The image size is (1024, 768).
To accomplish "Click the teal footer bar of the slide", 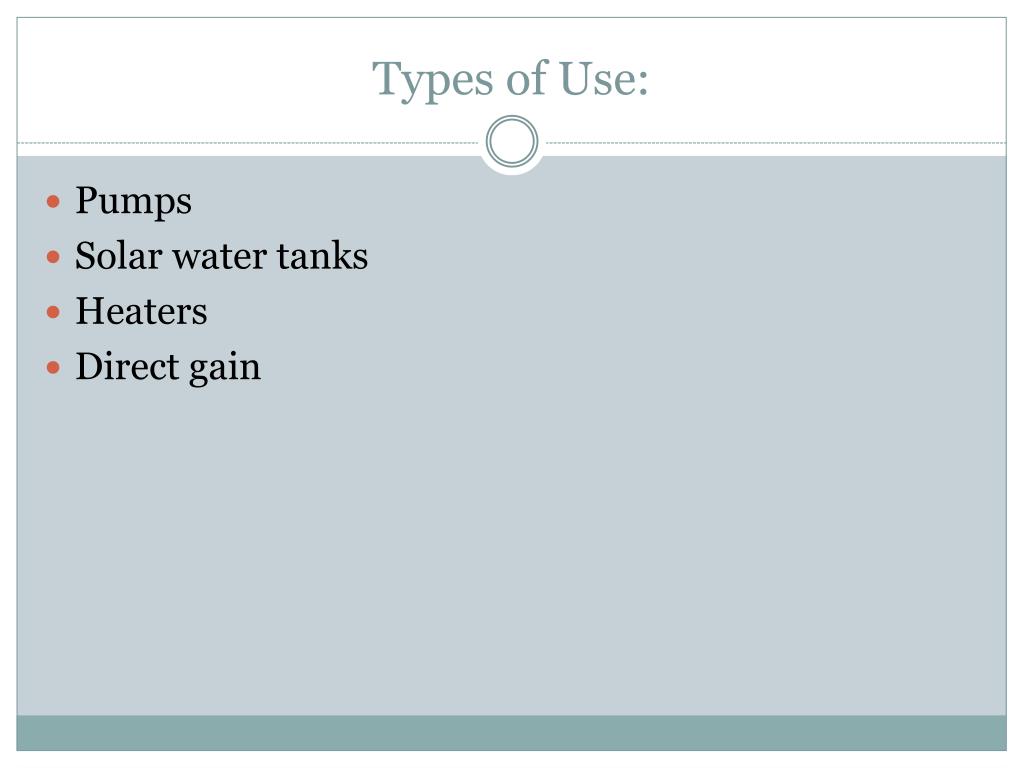I will (x=512, y=733).
